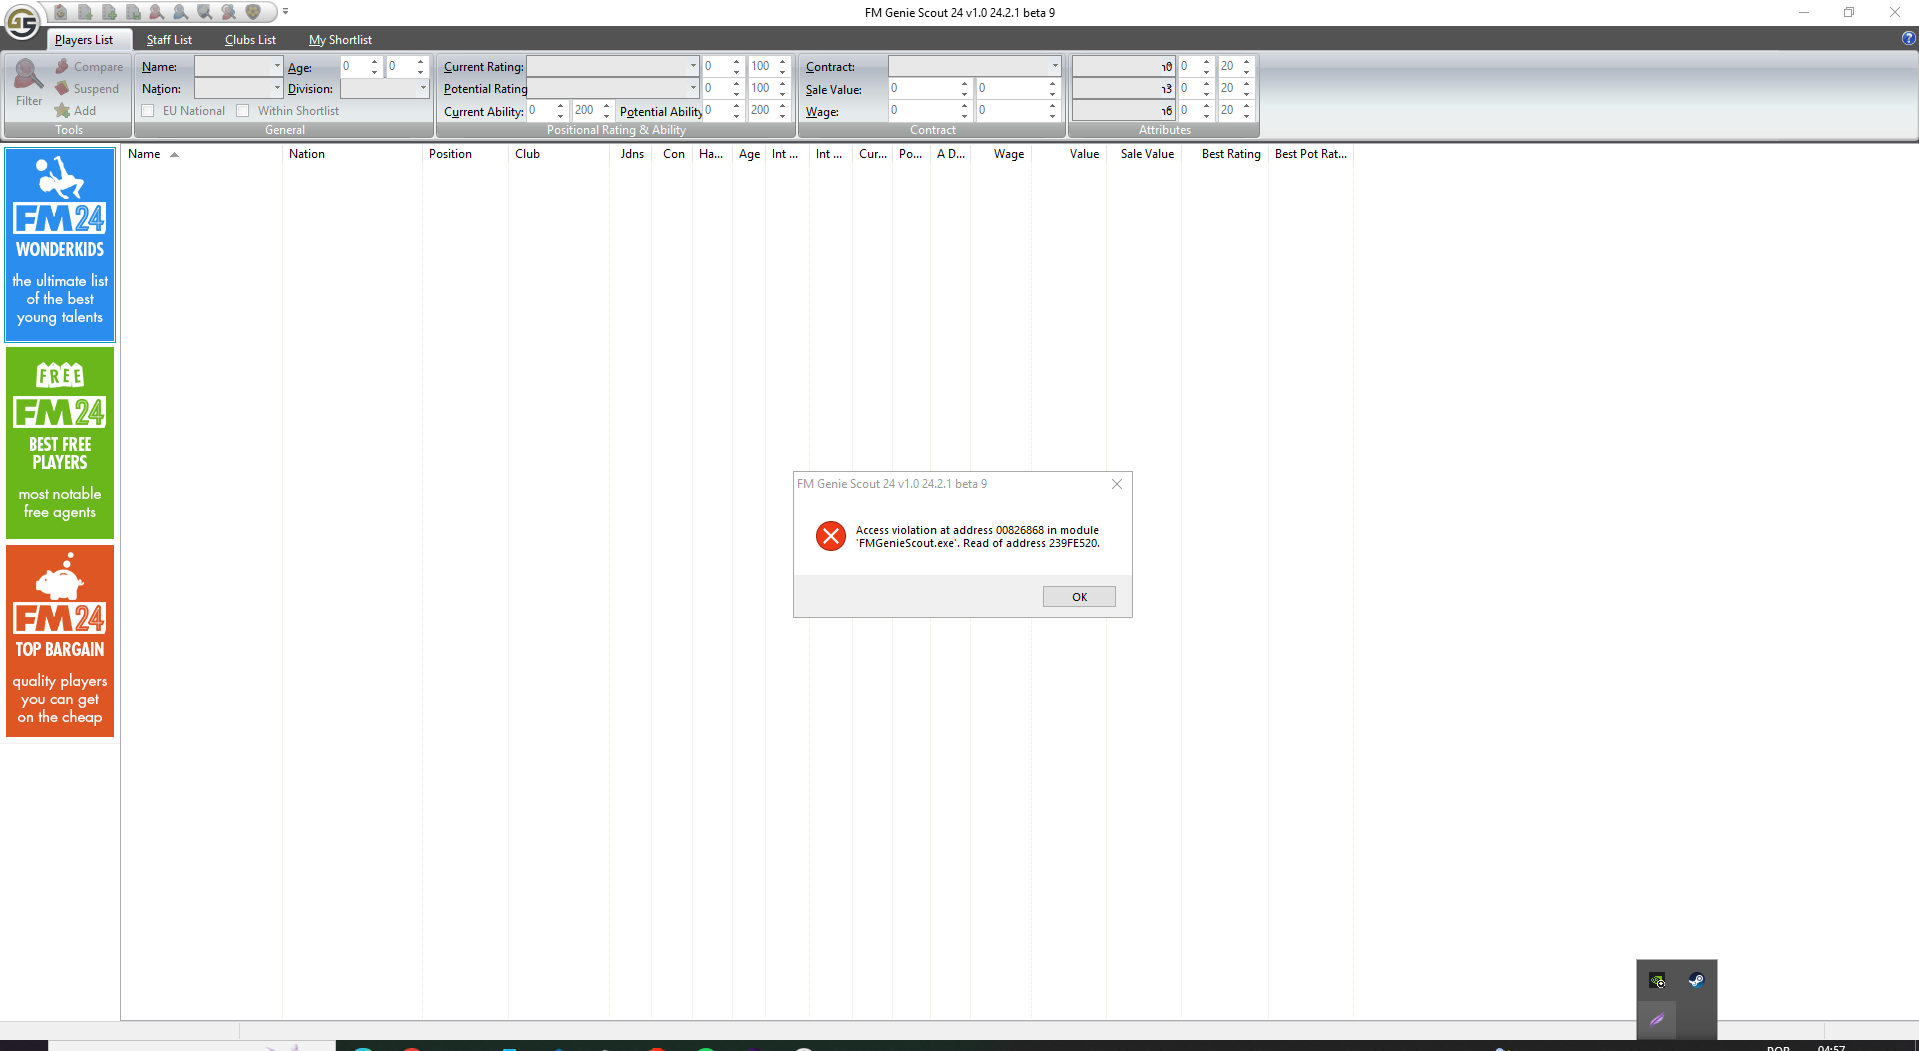Sort by the Best Pot Rat... column header
1919x1051 pixels.
pyautogui.click(x=1311, y=154)
